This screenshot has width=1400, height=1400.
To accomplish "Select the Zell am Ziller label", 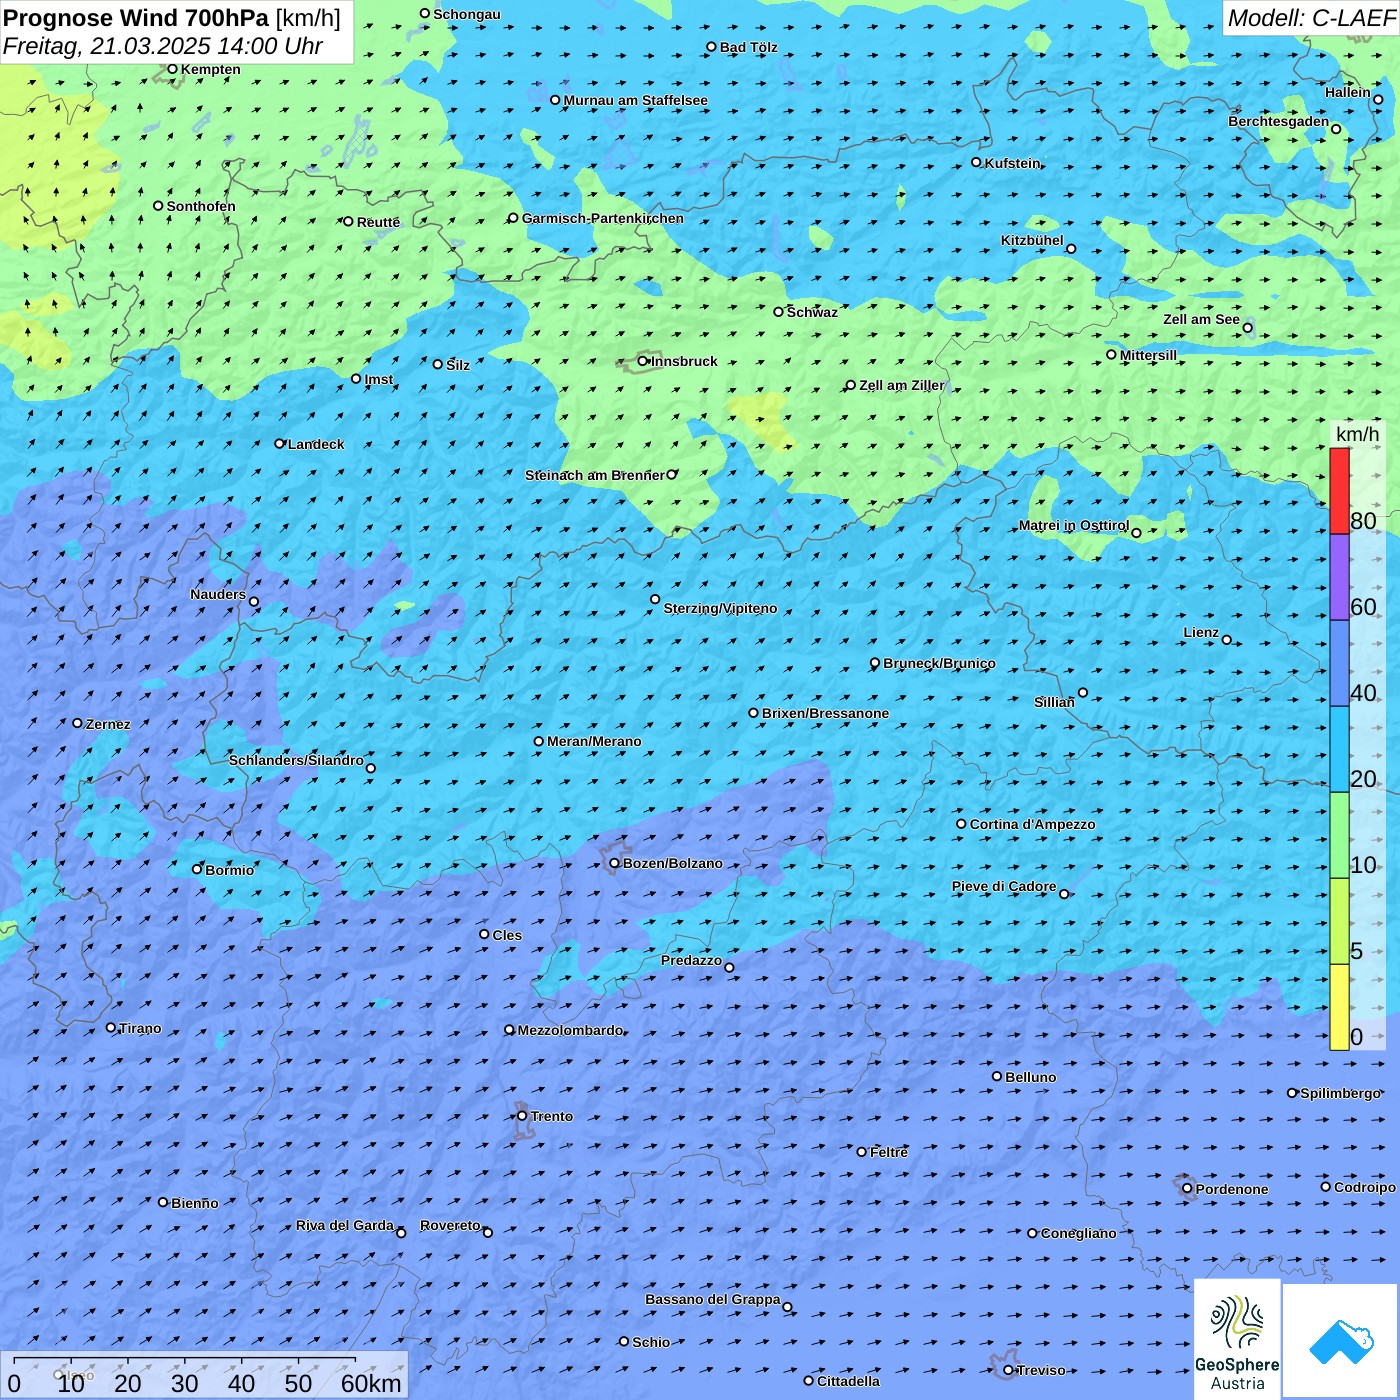I will [x=901, y=385].
